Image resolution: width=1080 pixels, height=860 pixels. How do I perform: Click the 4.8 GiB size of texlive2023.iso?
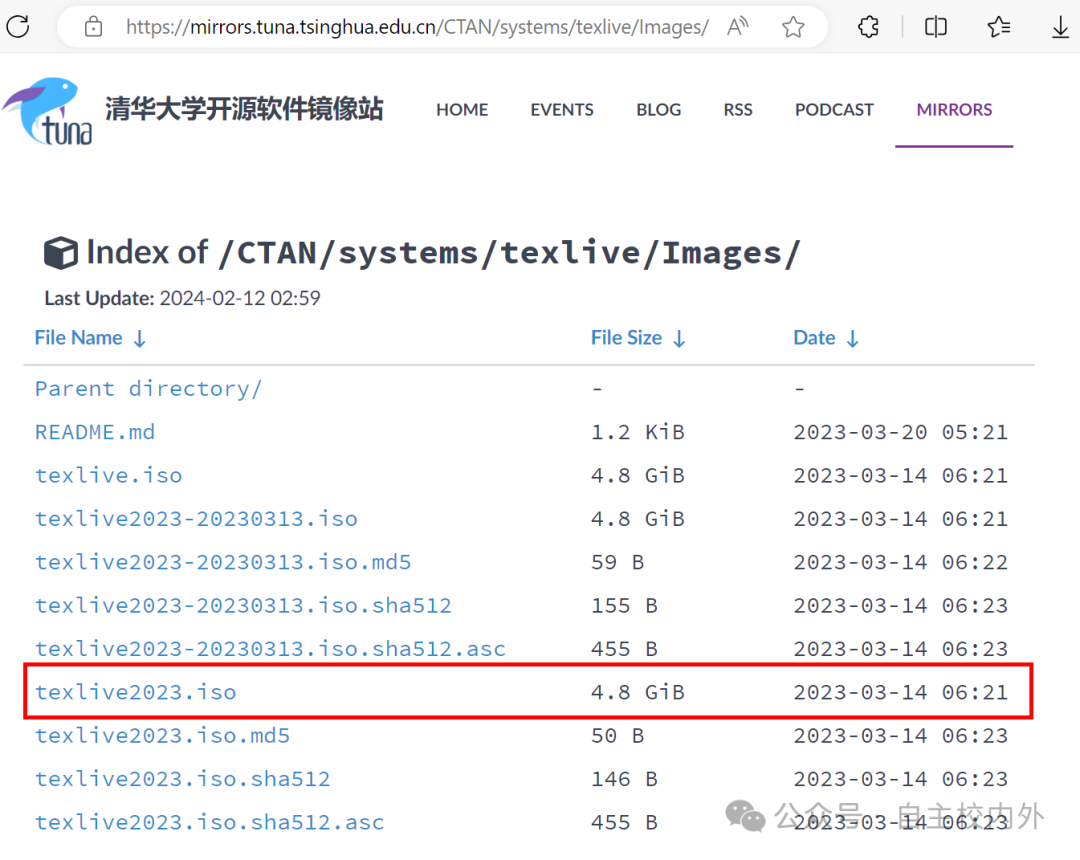pos(638,692)
